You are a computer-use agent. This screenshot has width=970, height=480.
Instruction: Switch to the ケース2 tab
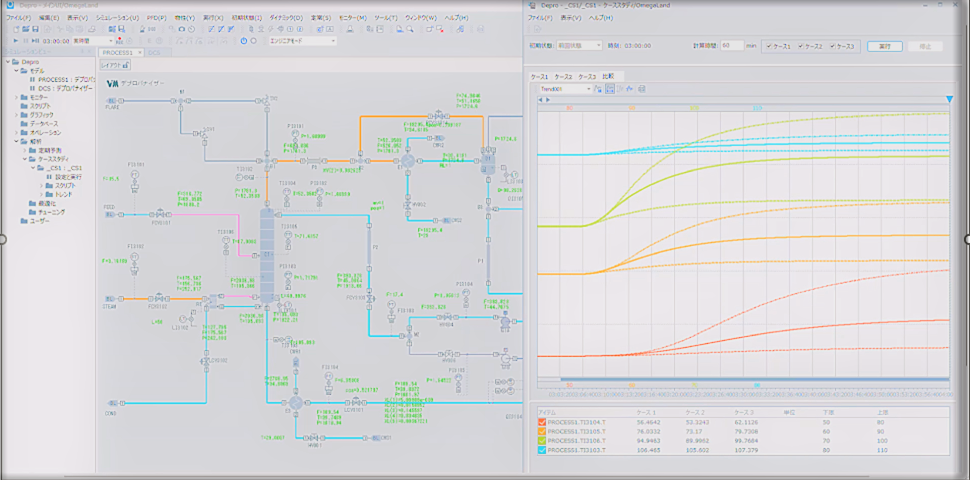point(563,76)
